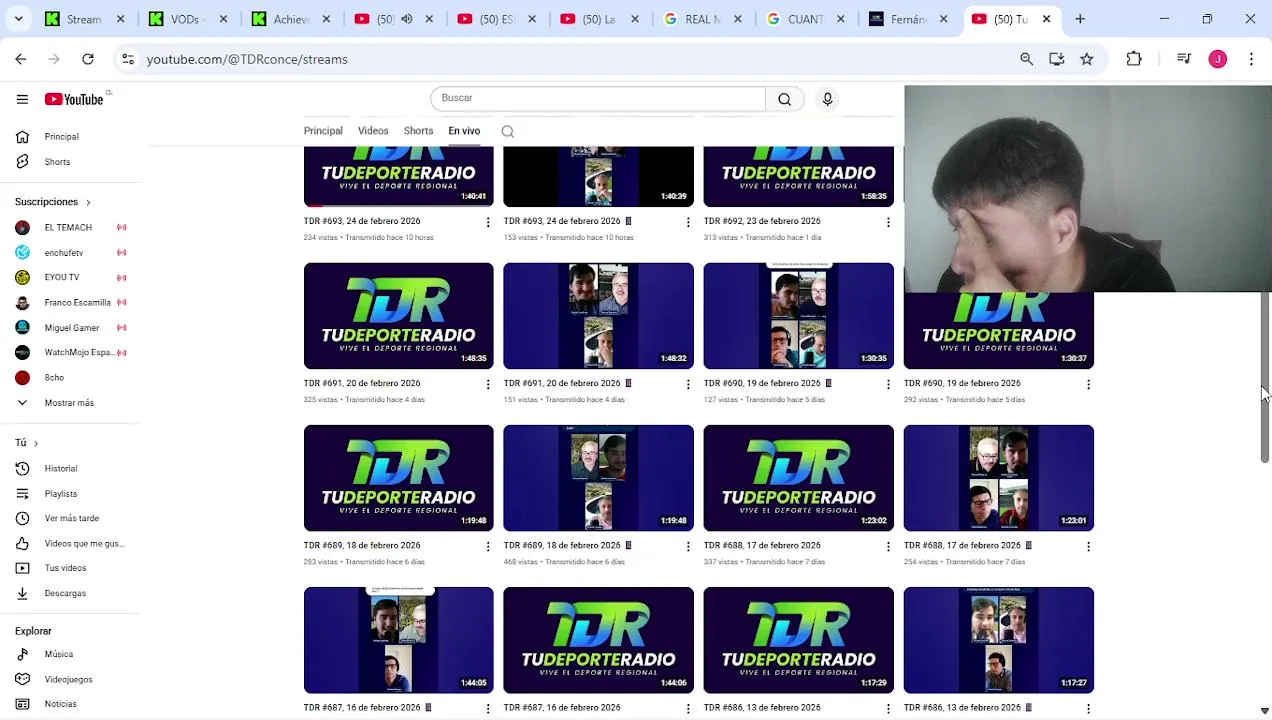The width and height of the screenshot is (1272, 720).
Task: Open Videojuegos in Explorar section
Action: coord(70,679)
